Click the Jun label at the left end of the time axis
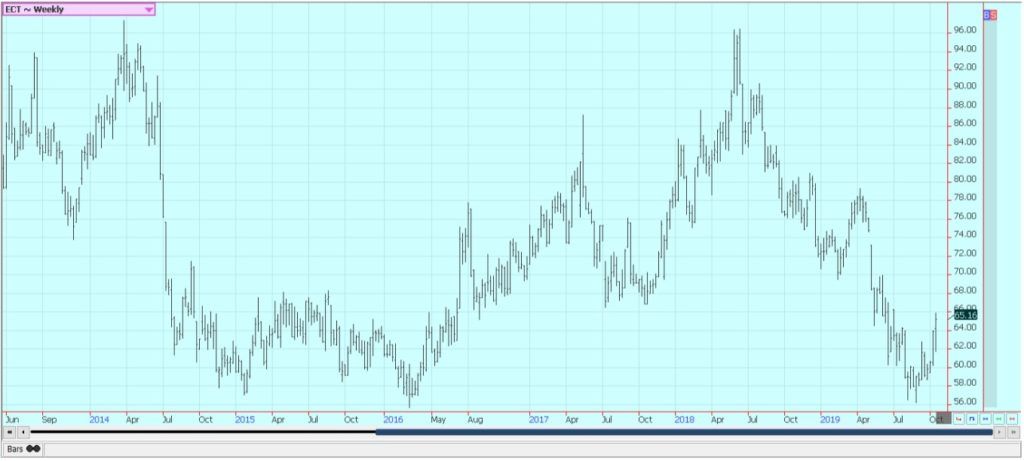1024x461 pixels. 11,419
